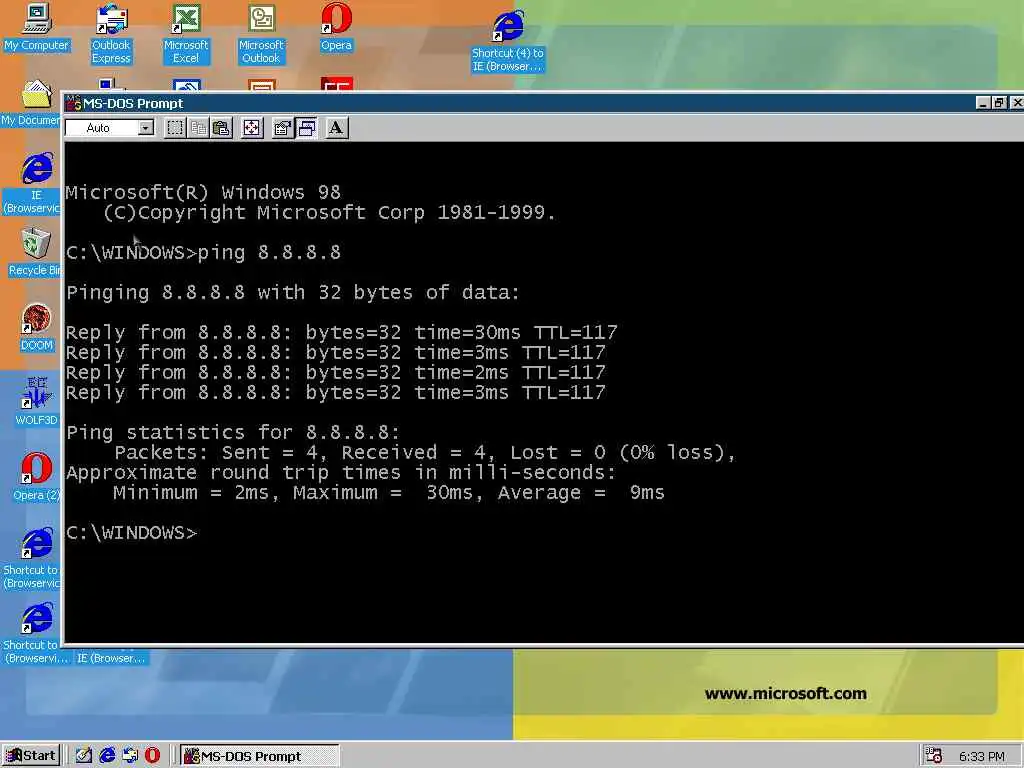Select the Shortcut (4) to IE desktop icon
This screenshot has height=768, width=1024.
tap(508, 41)
